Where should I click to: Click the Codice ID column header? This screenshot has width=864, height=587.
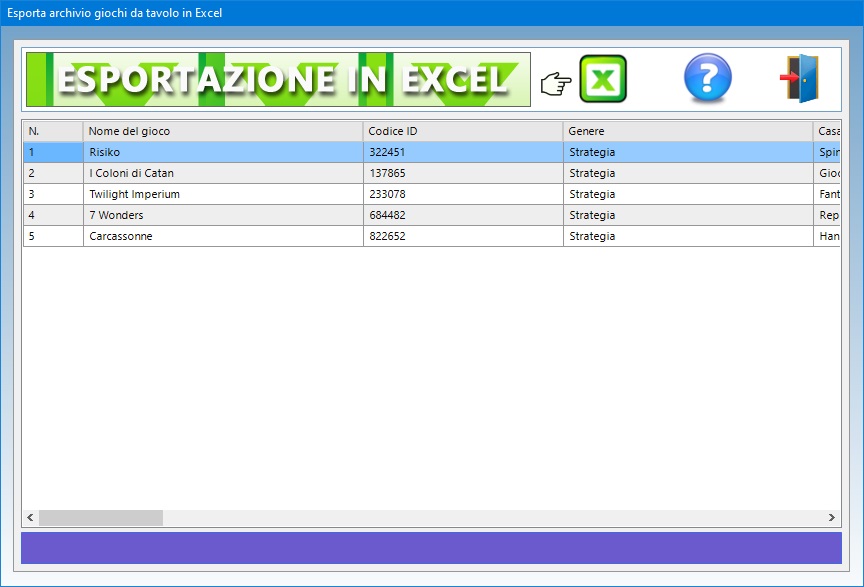coord(462,131)
